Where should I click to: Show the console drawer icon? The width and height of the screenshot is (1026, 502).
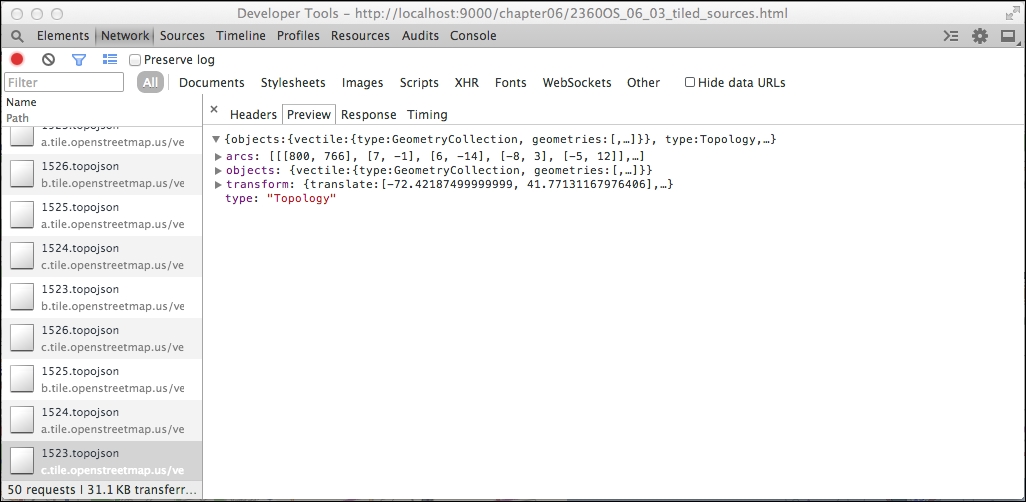click(951, 36)
